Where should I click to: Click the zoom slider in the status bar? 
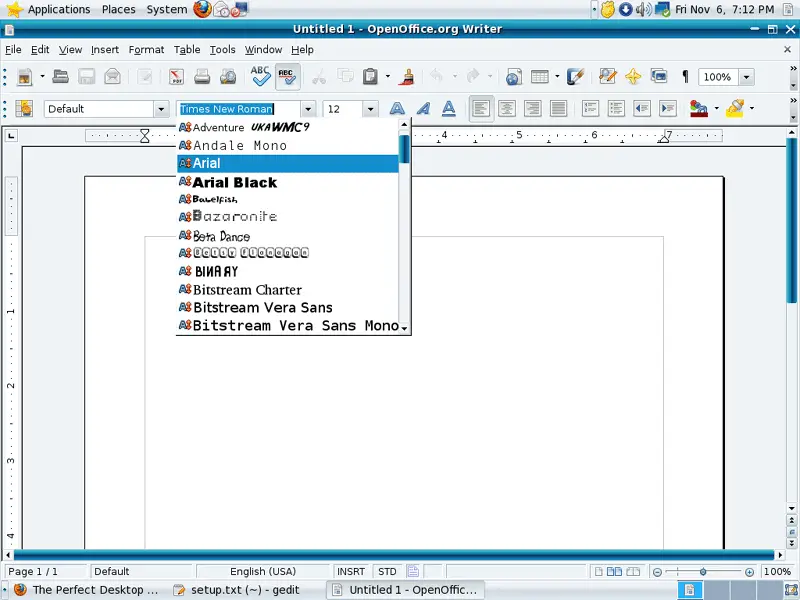(x=703, y=572)
